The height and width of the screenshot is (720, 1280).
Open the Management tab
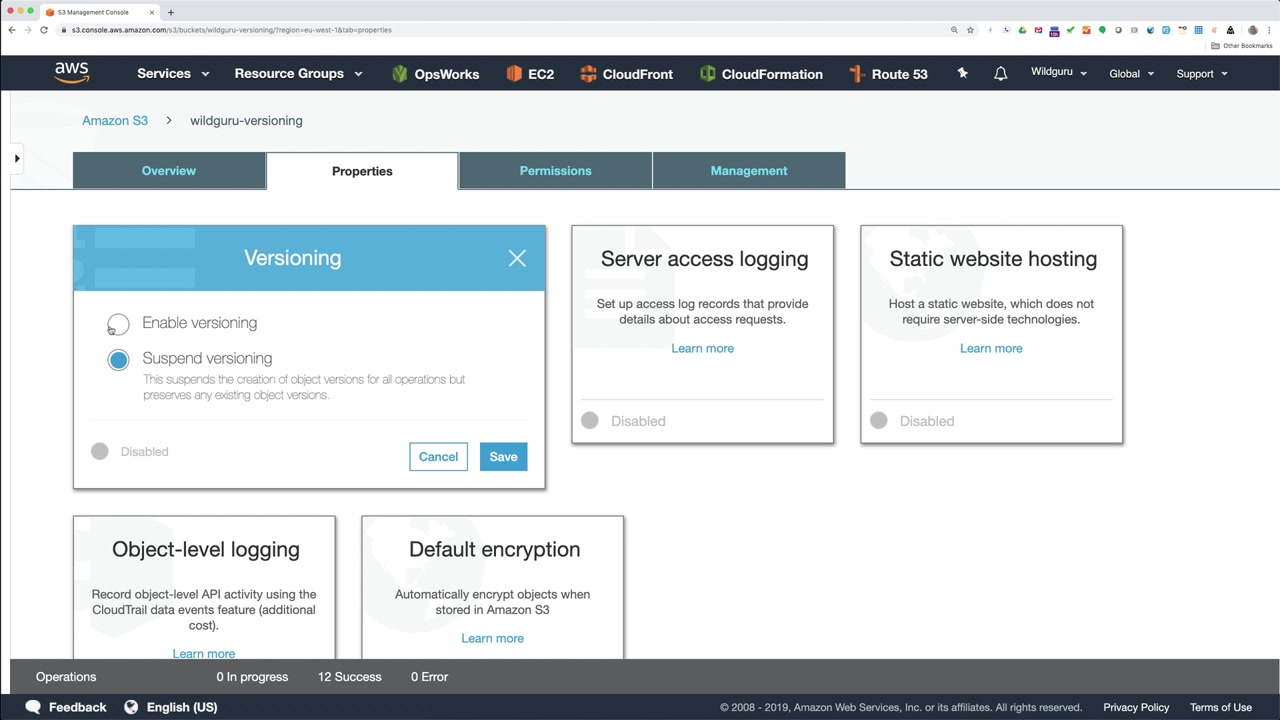click(749, 171)
